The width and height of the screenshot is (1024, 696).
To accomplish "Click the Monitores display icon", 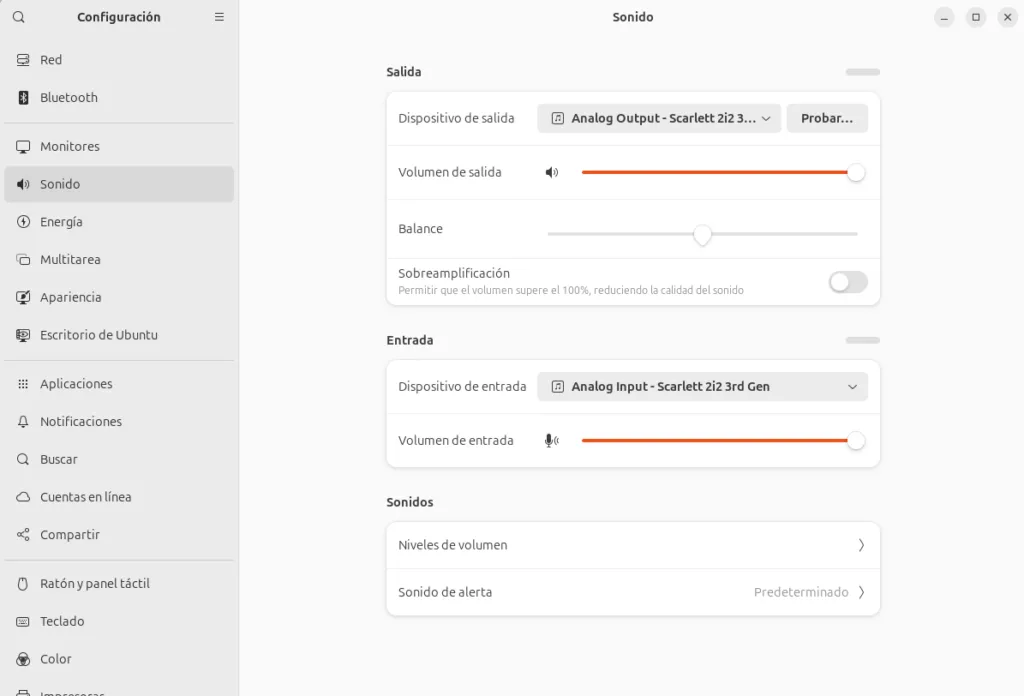I will click(x=23, y=146).
